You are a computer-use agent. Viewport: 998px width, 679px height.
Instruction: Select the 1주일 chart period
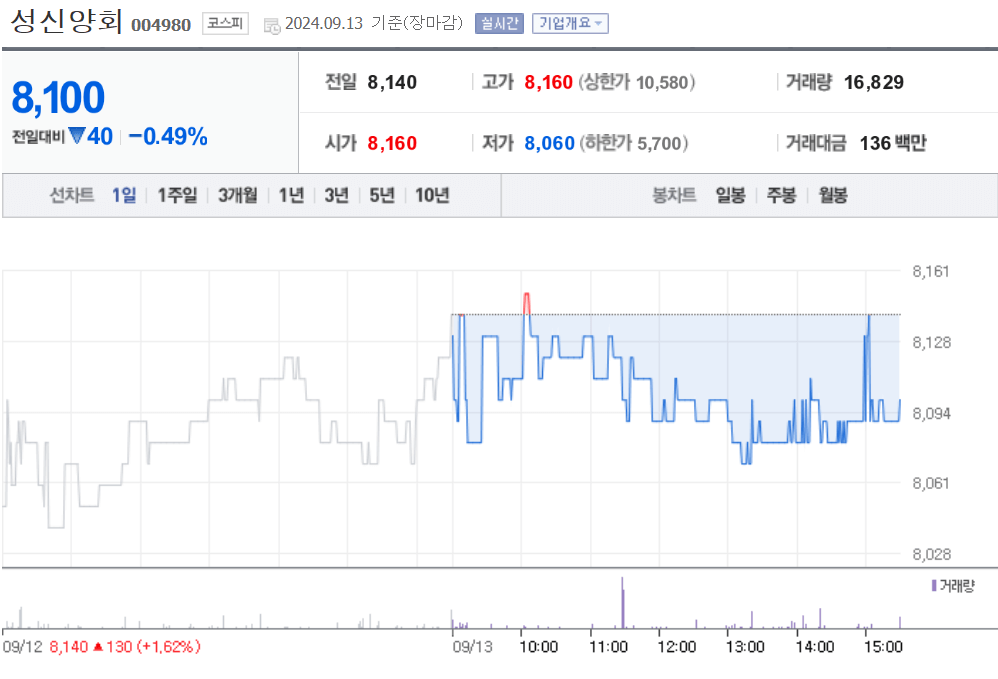tap(177, 195)
